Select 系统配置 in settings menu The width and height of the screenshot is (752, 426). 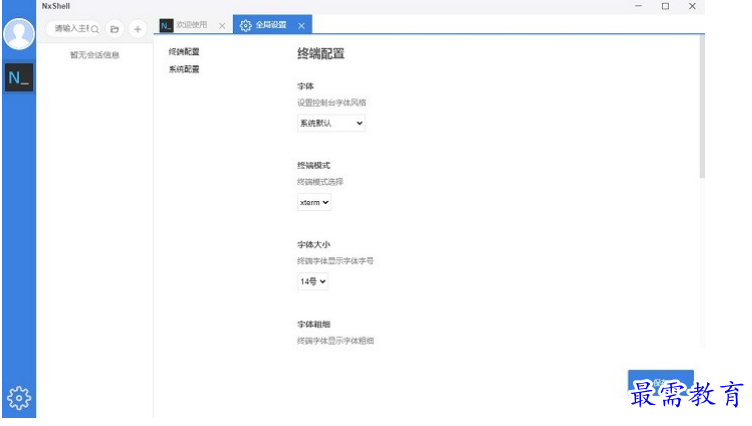[x=184, y=69]
